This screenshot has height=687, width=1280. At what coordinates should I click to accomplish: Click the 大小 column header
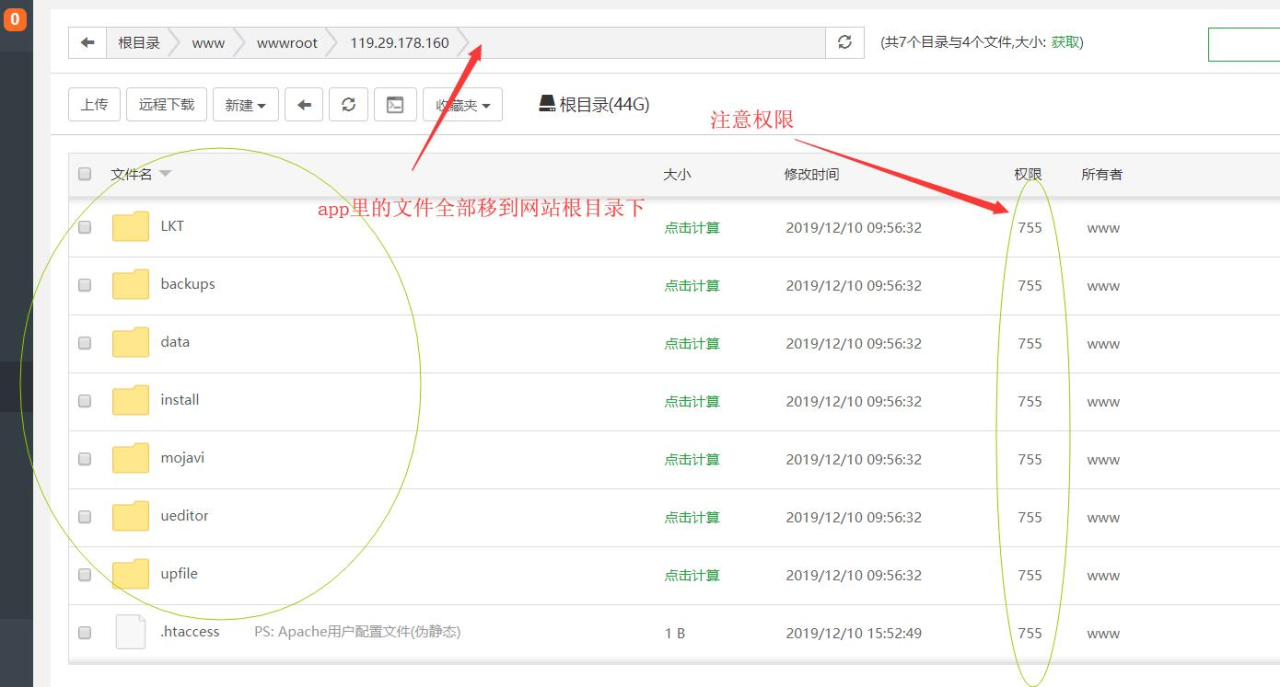click(677, 174)
